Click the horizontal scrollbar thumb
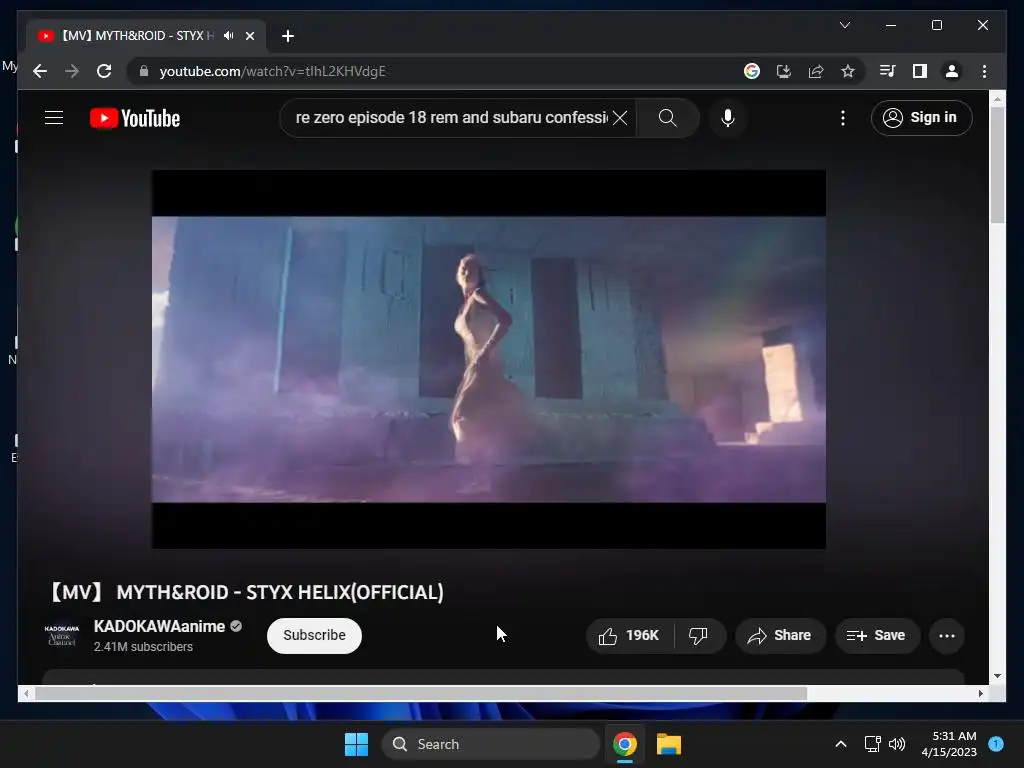The height and width of the screenshot is (768, 1024). (x=421, y=694)
